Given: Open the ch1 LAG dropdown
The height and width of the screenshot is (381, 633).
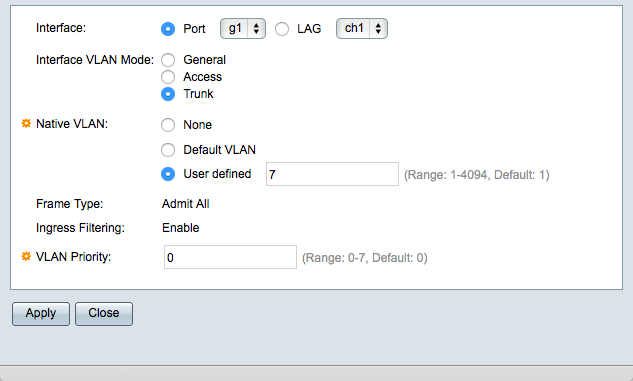Looking at the screenshot, I should 362,29.
